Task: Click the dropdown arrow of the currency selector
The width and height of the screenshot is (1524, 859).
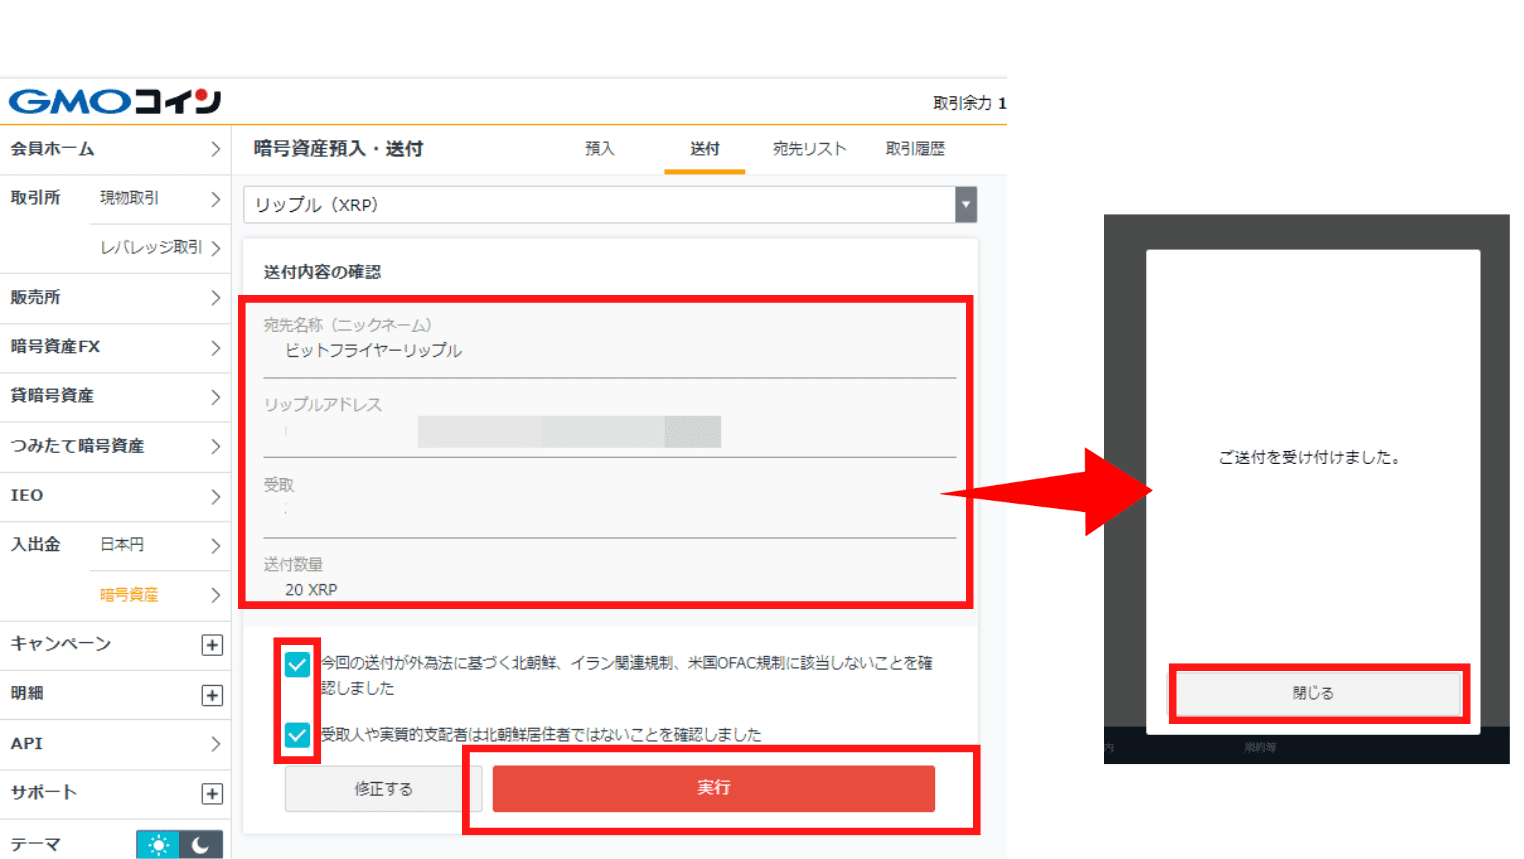Action: coord(966,205)
